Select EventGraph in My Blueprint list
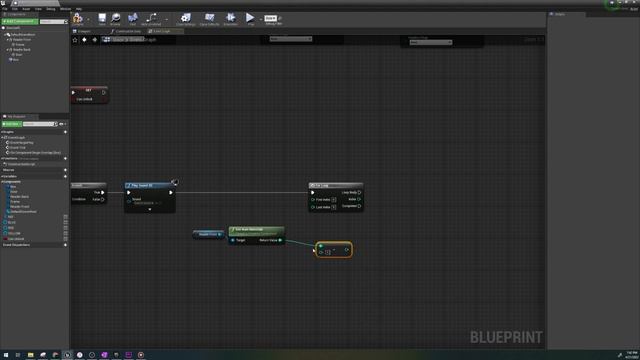Image resolution: width=640 pixels, height=360 pixels. click(x=16, y=138)
